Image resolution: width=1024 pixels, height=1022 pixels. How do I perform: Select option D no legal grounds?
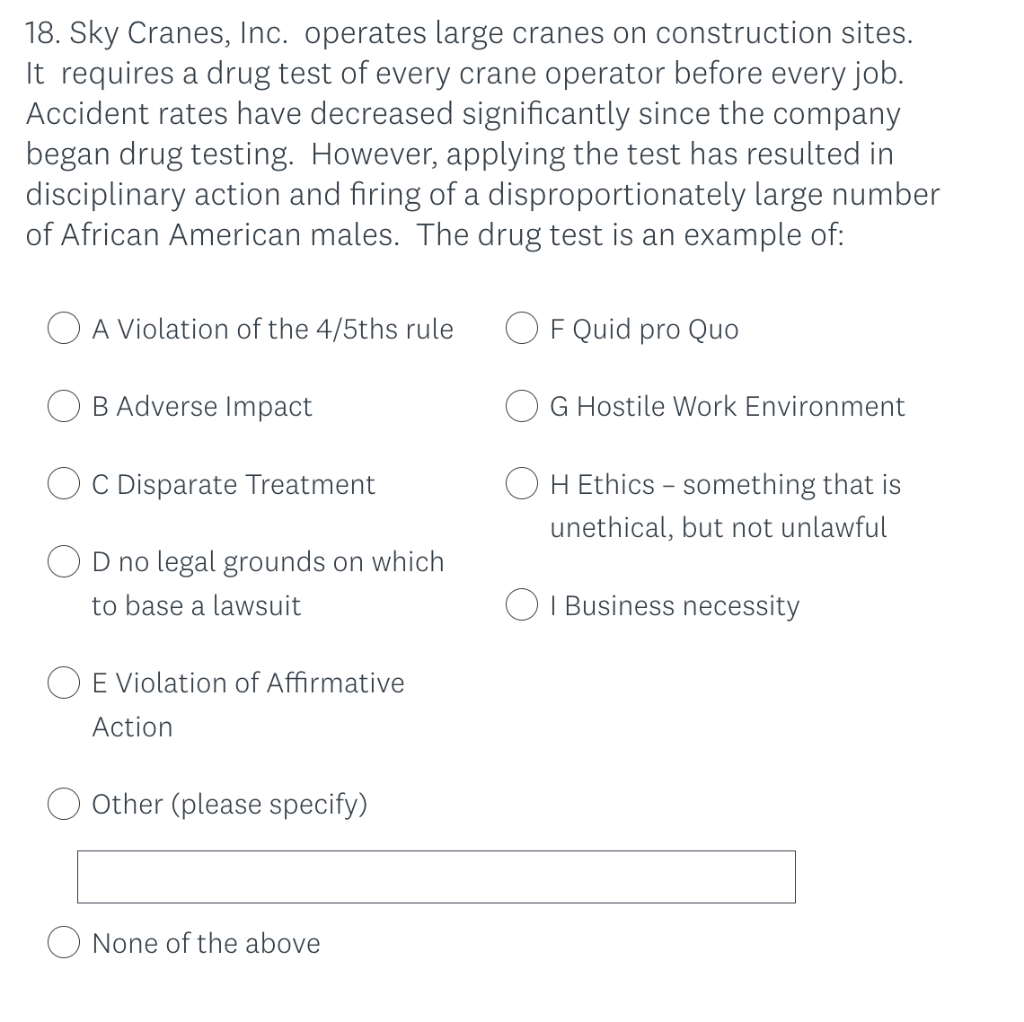(63, 561)
